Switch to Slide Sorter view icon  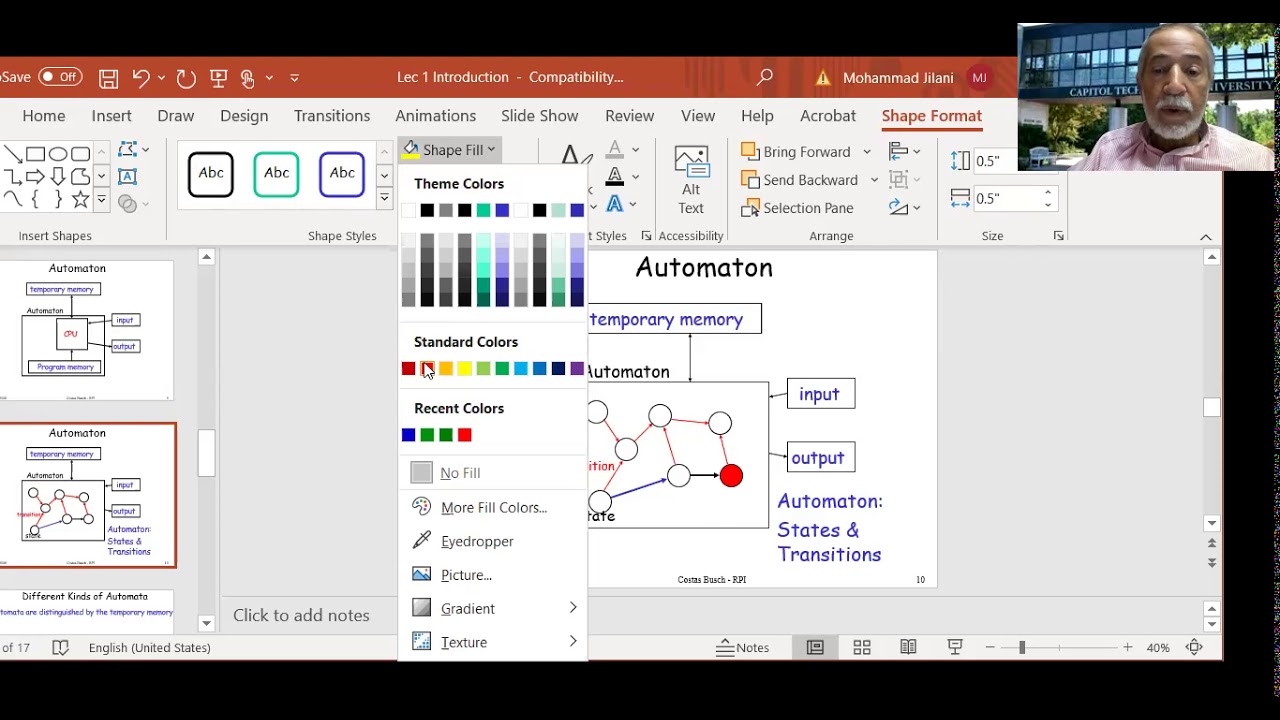point(861,647)
